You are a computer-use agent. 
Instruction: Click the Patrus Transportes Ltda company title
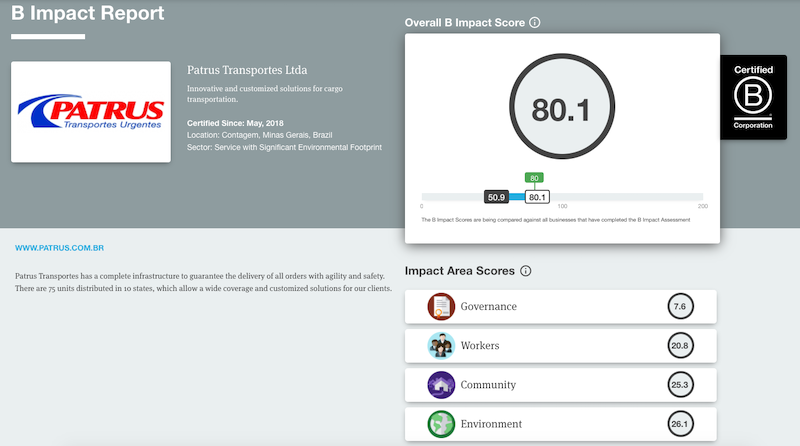(247, 70)
